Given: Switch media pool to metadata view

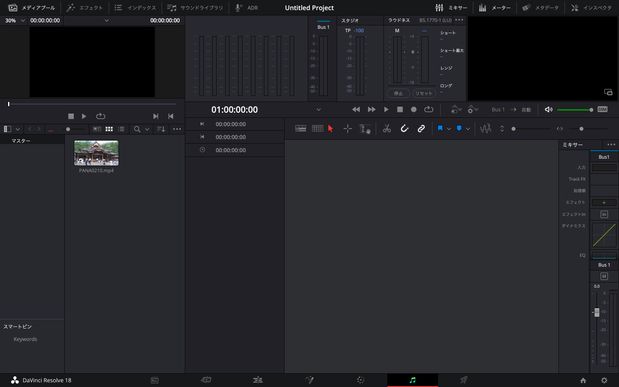Looking at the screenshot, I should (97, 129).
